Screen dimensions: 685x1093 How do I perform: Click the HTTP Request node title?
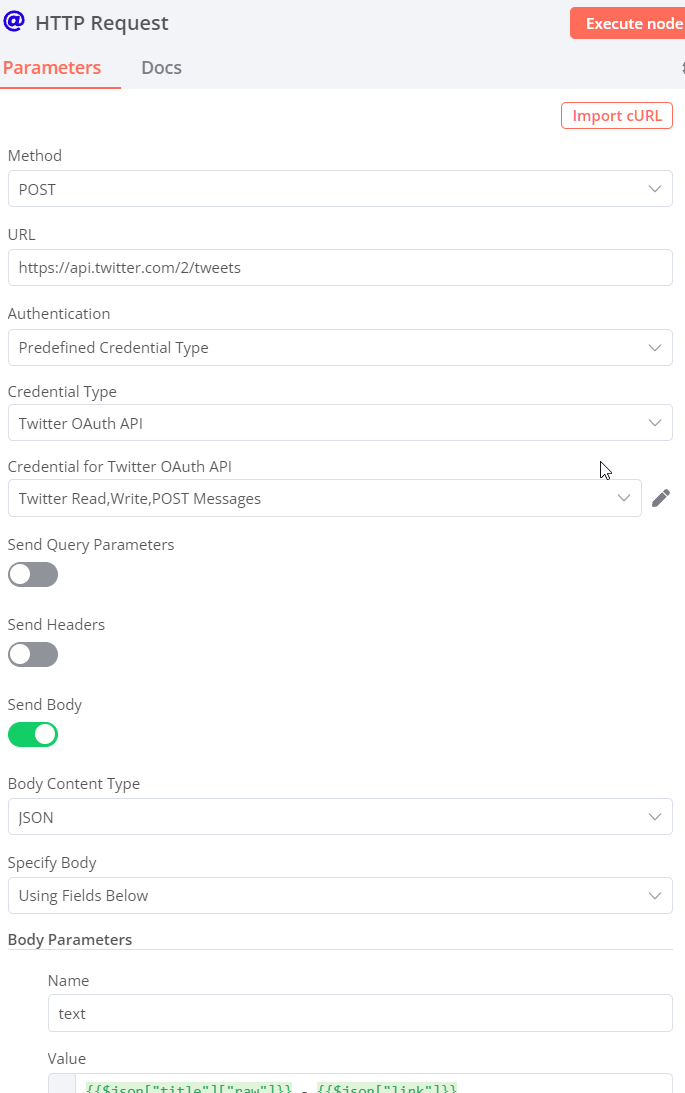102,23
